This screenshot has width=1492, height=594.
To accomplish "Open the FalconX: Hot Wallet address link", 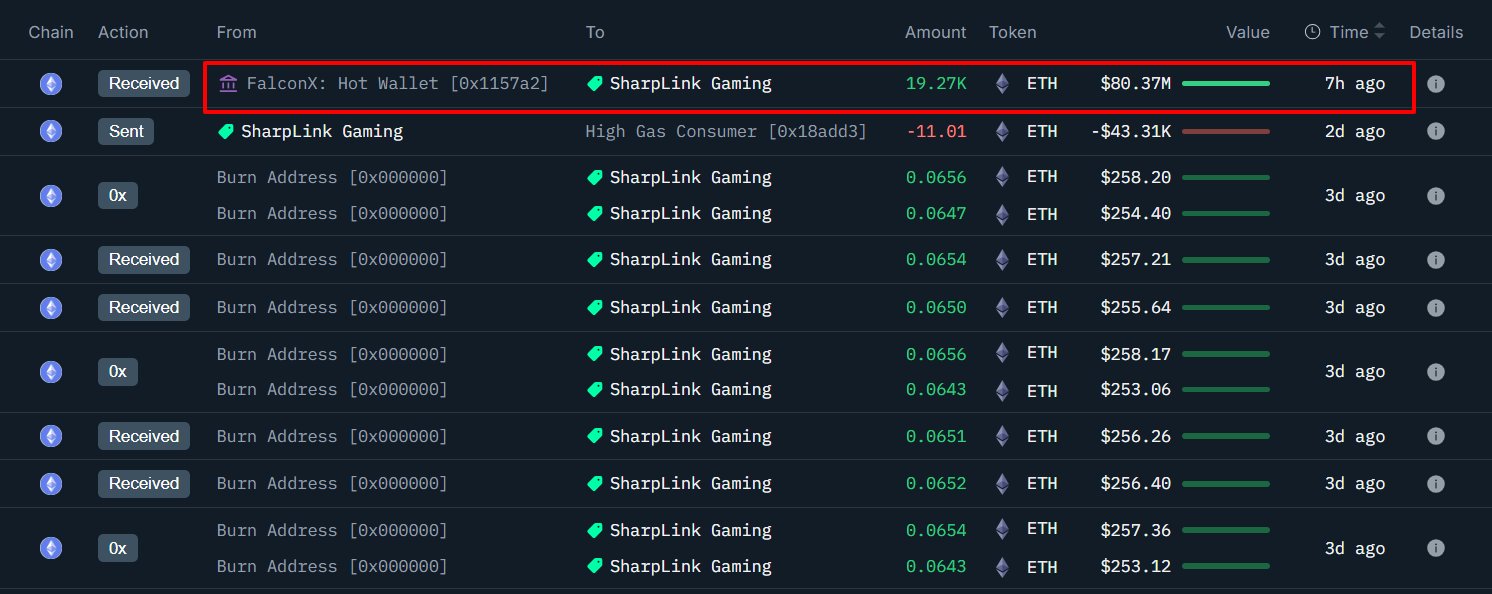I will coord(397,84).
